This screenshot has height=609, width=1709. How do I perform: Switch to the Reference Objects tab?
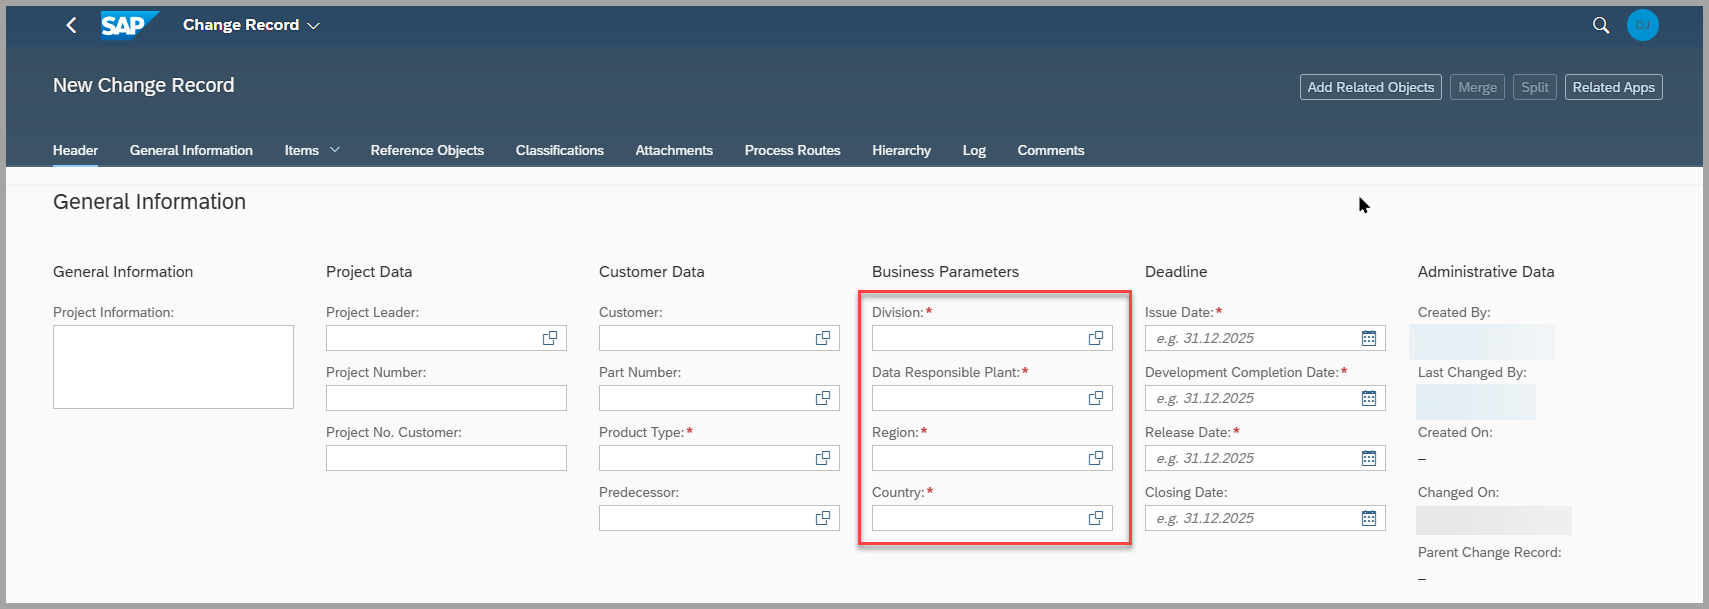pos(427,150)
